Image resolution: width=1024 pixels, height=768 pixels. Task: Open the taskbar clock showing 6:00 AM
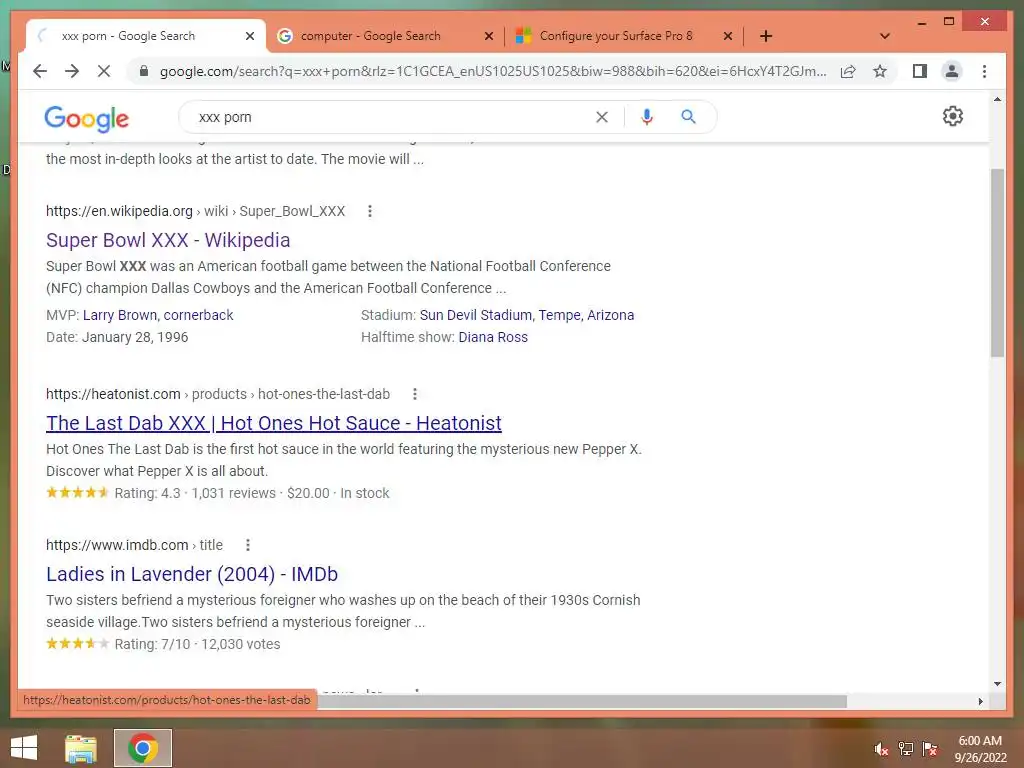tap(980, 749)
